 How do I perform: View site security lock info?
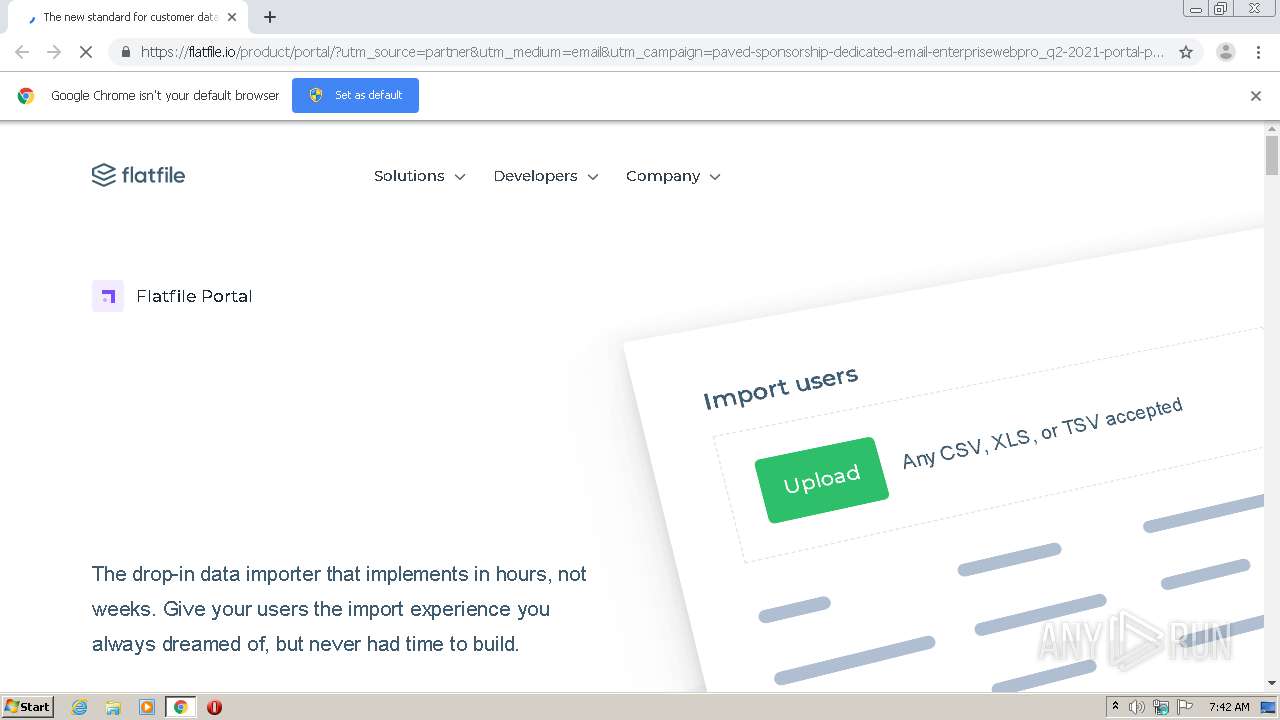pos(125,52)
